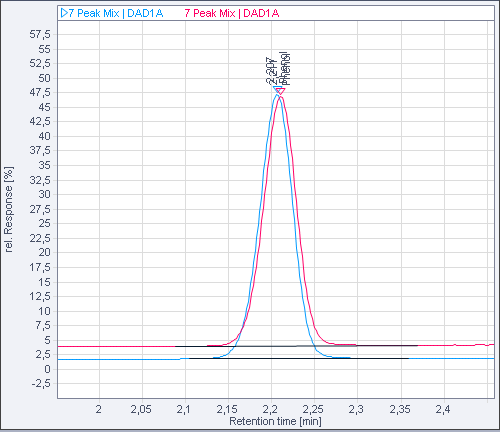Click the 55 tick on response axis
Image resolution: width=500 pixels, height=432 pixels.
[45, 49]
